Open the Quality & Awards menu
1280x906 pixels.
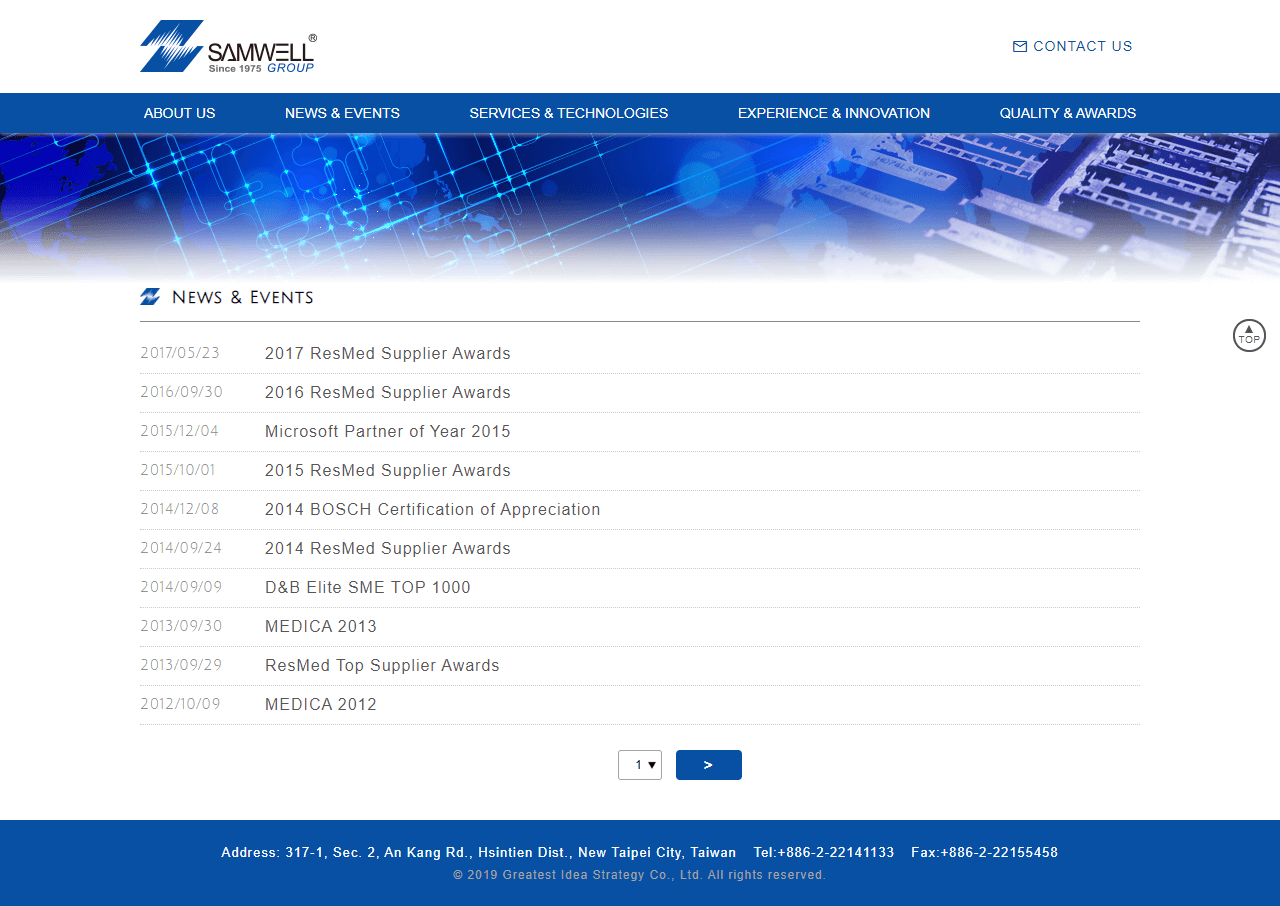[1068, 113]
